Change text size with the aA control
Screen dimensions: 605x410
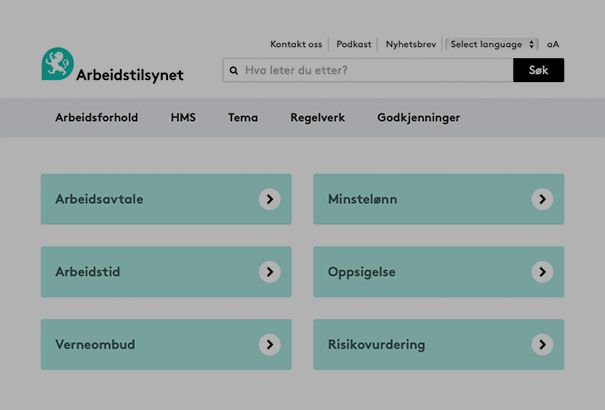(x=553, y=44)
